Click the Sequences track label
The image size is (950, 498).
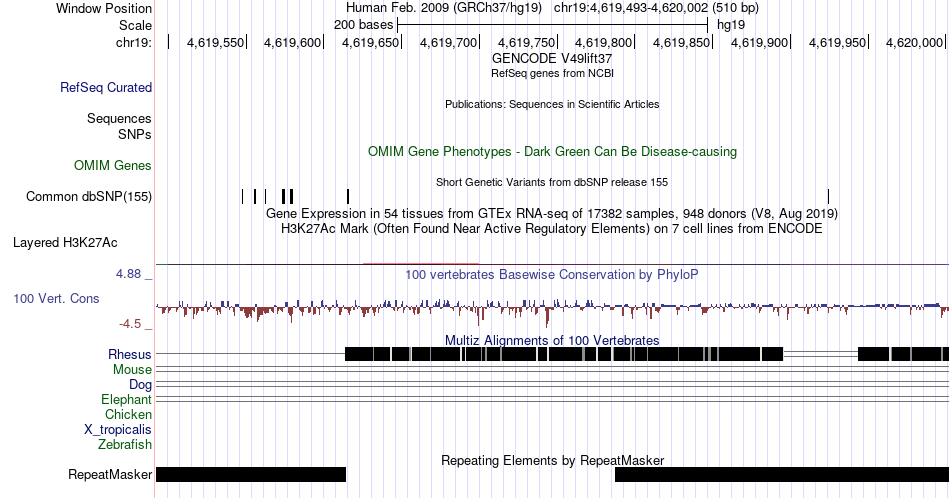point(119,118)
